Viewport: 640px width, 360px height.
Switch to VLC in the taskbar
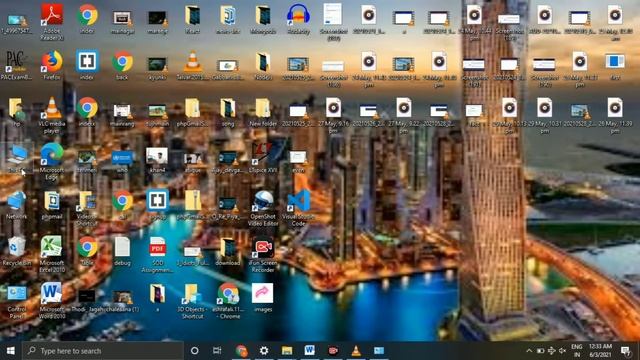click(356, 351)
